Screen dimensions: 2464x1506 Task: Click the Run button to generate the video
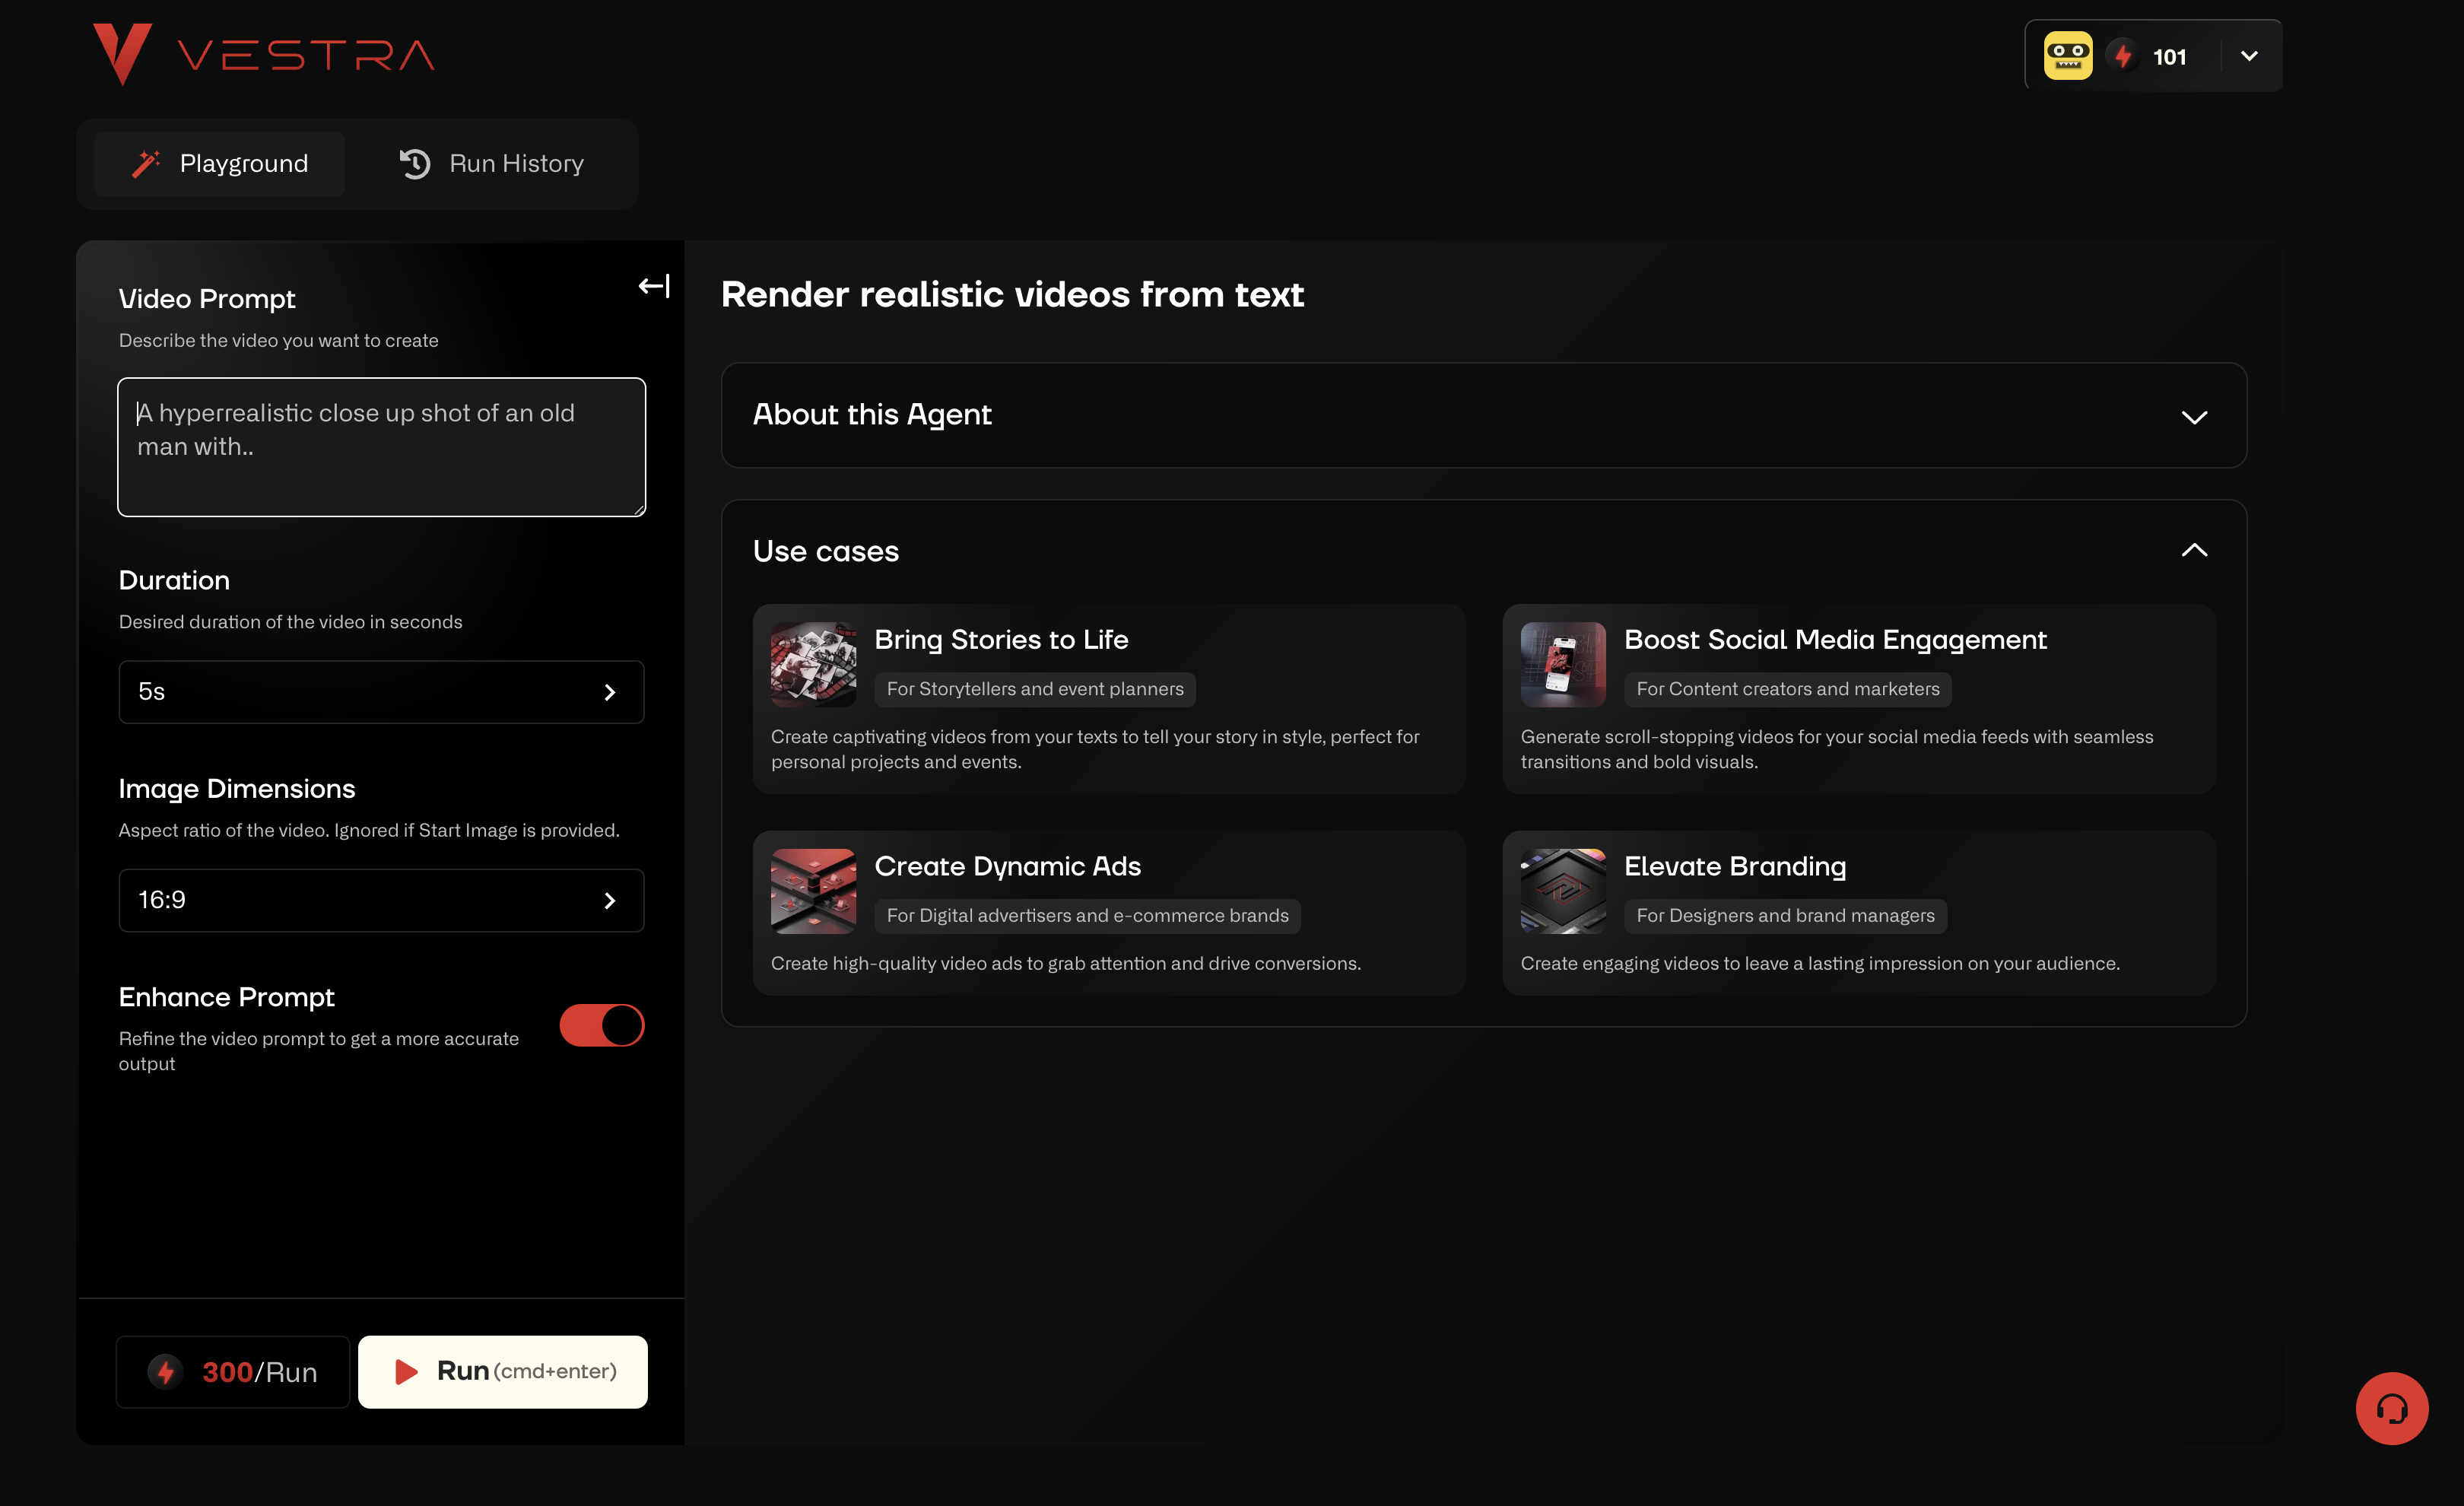pyautogui.click(x=502, y=1371)
